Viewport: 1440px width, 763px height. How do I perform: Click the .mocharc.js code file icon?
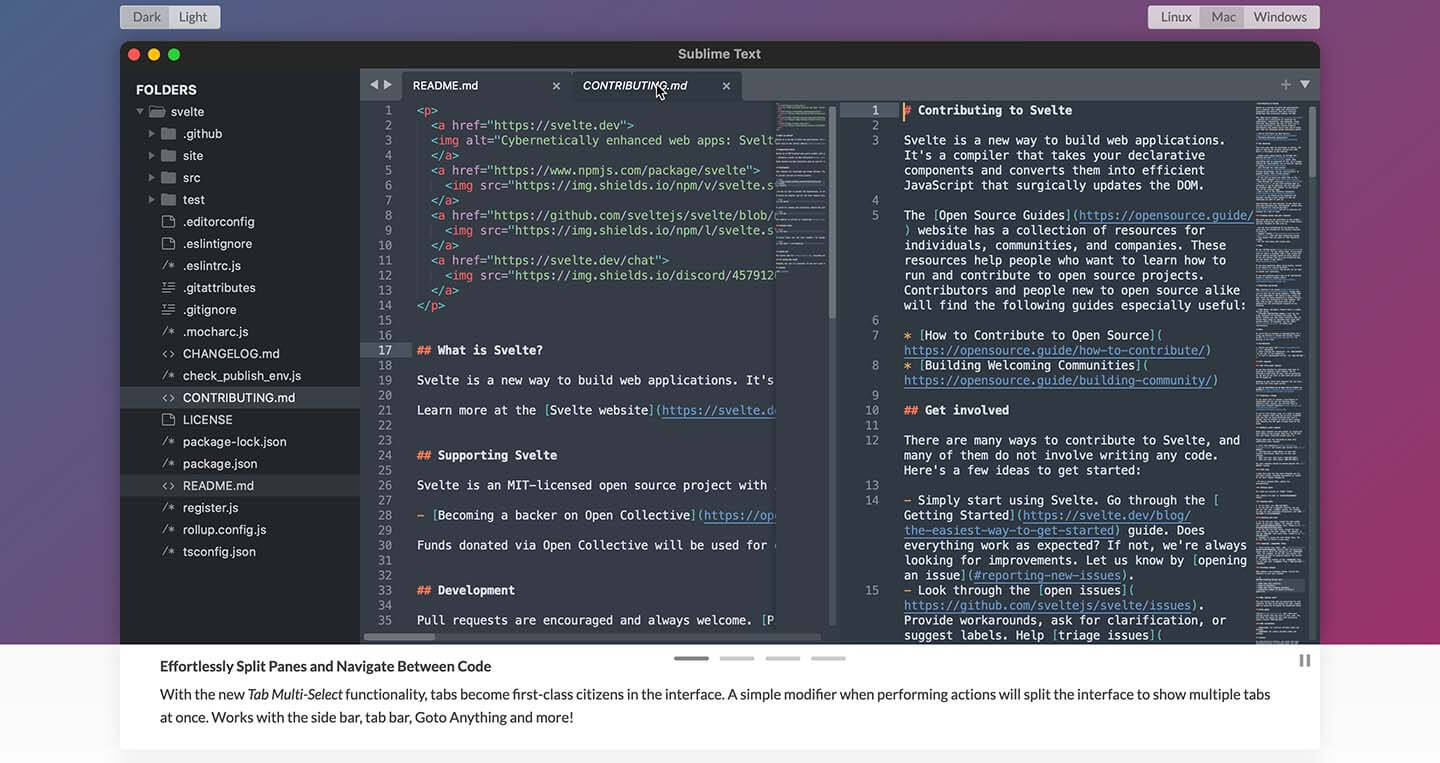tap(168, 332)
